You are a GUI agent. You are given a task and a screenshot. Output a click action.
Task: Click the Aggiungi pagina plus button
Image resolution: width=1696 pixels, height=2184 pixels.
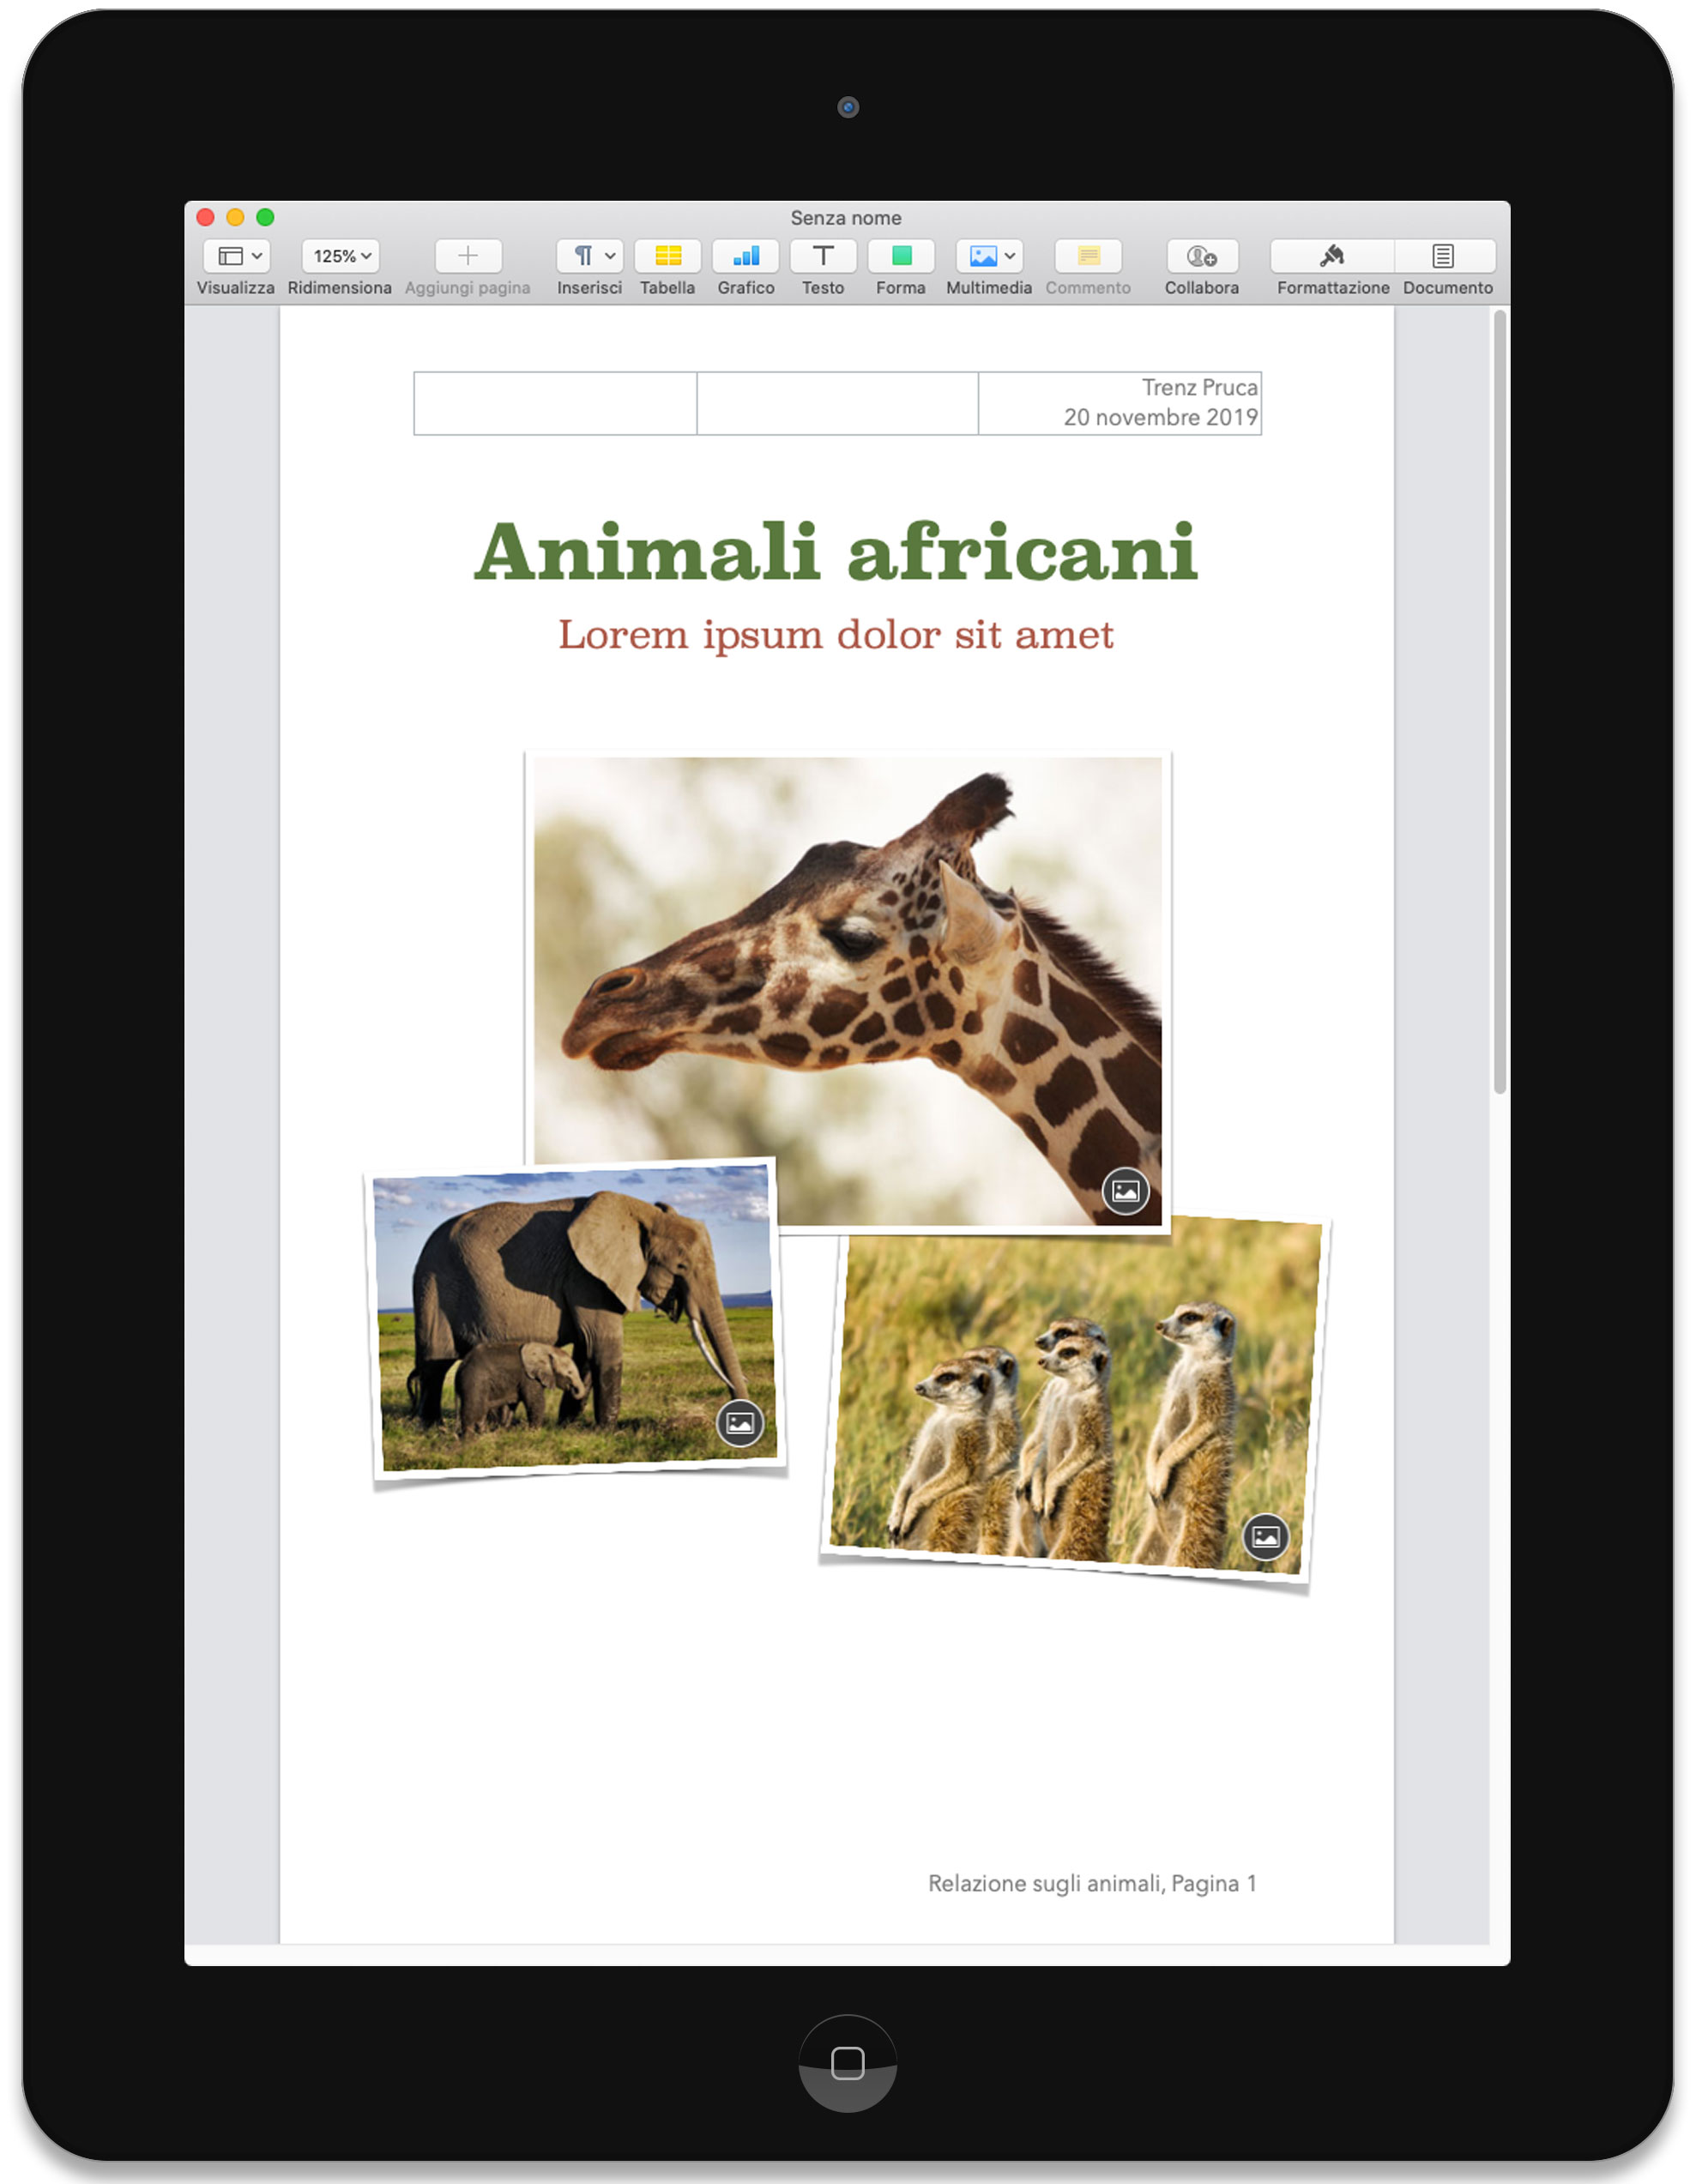tap(468, 256)
